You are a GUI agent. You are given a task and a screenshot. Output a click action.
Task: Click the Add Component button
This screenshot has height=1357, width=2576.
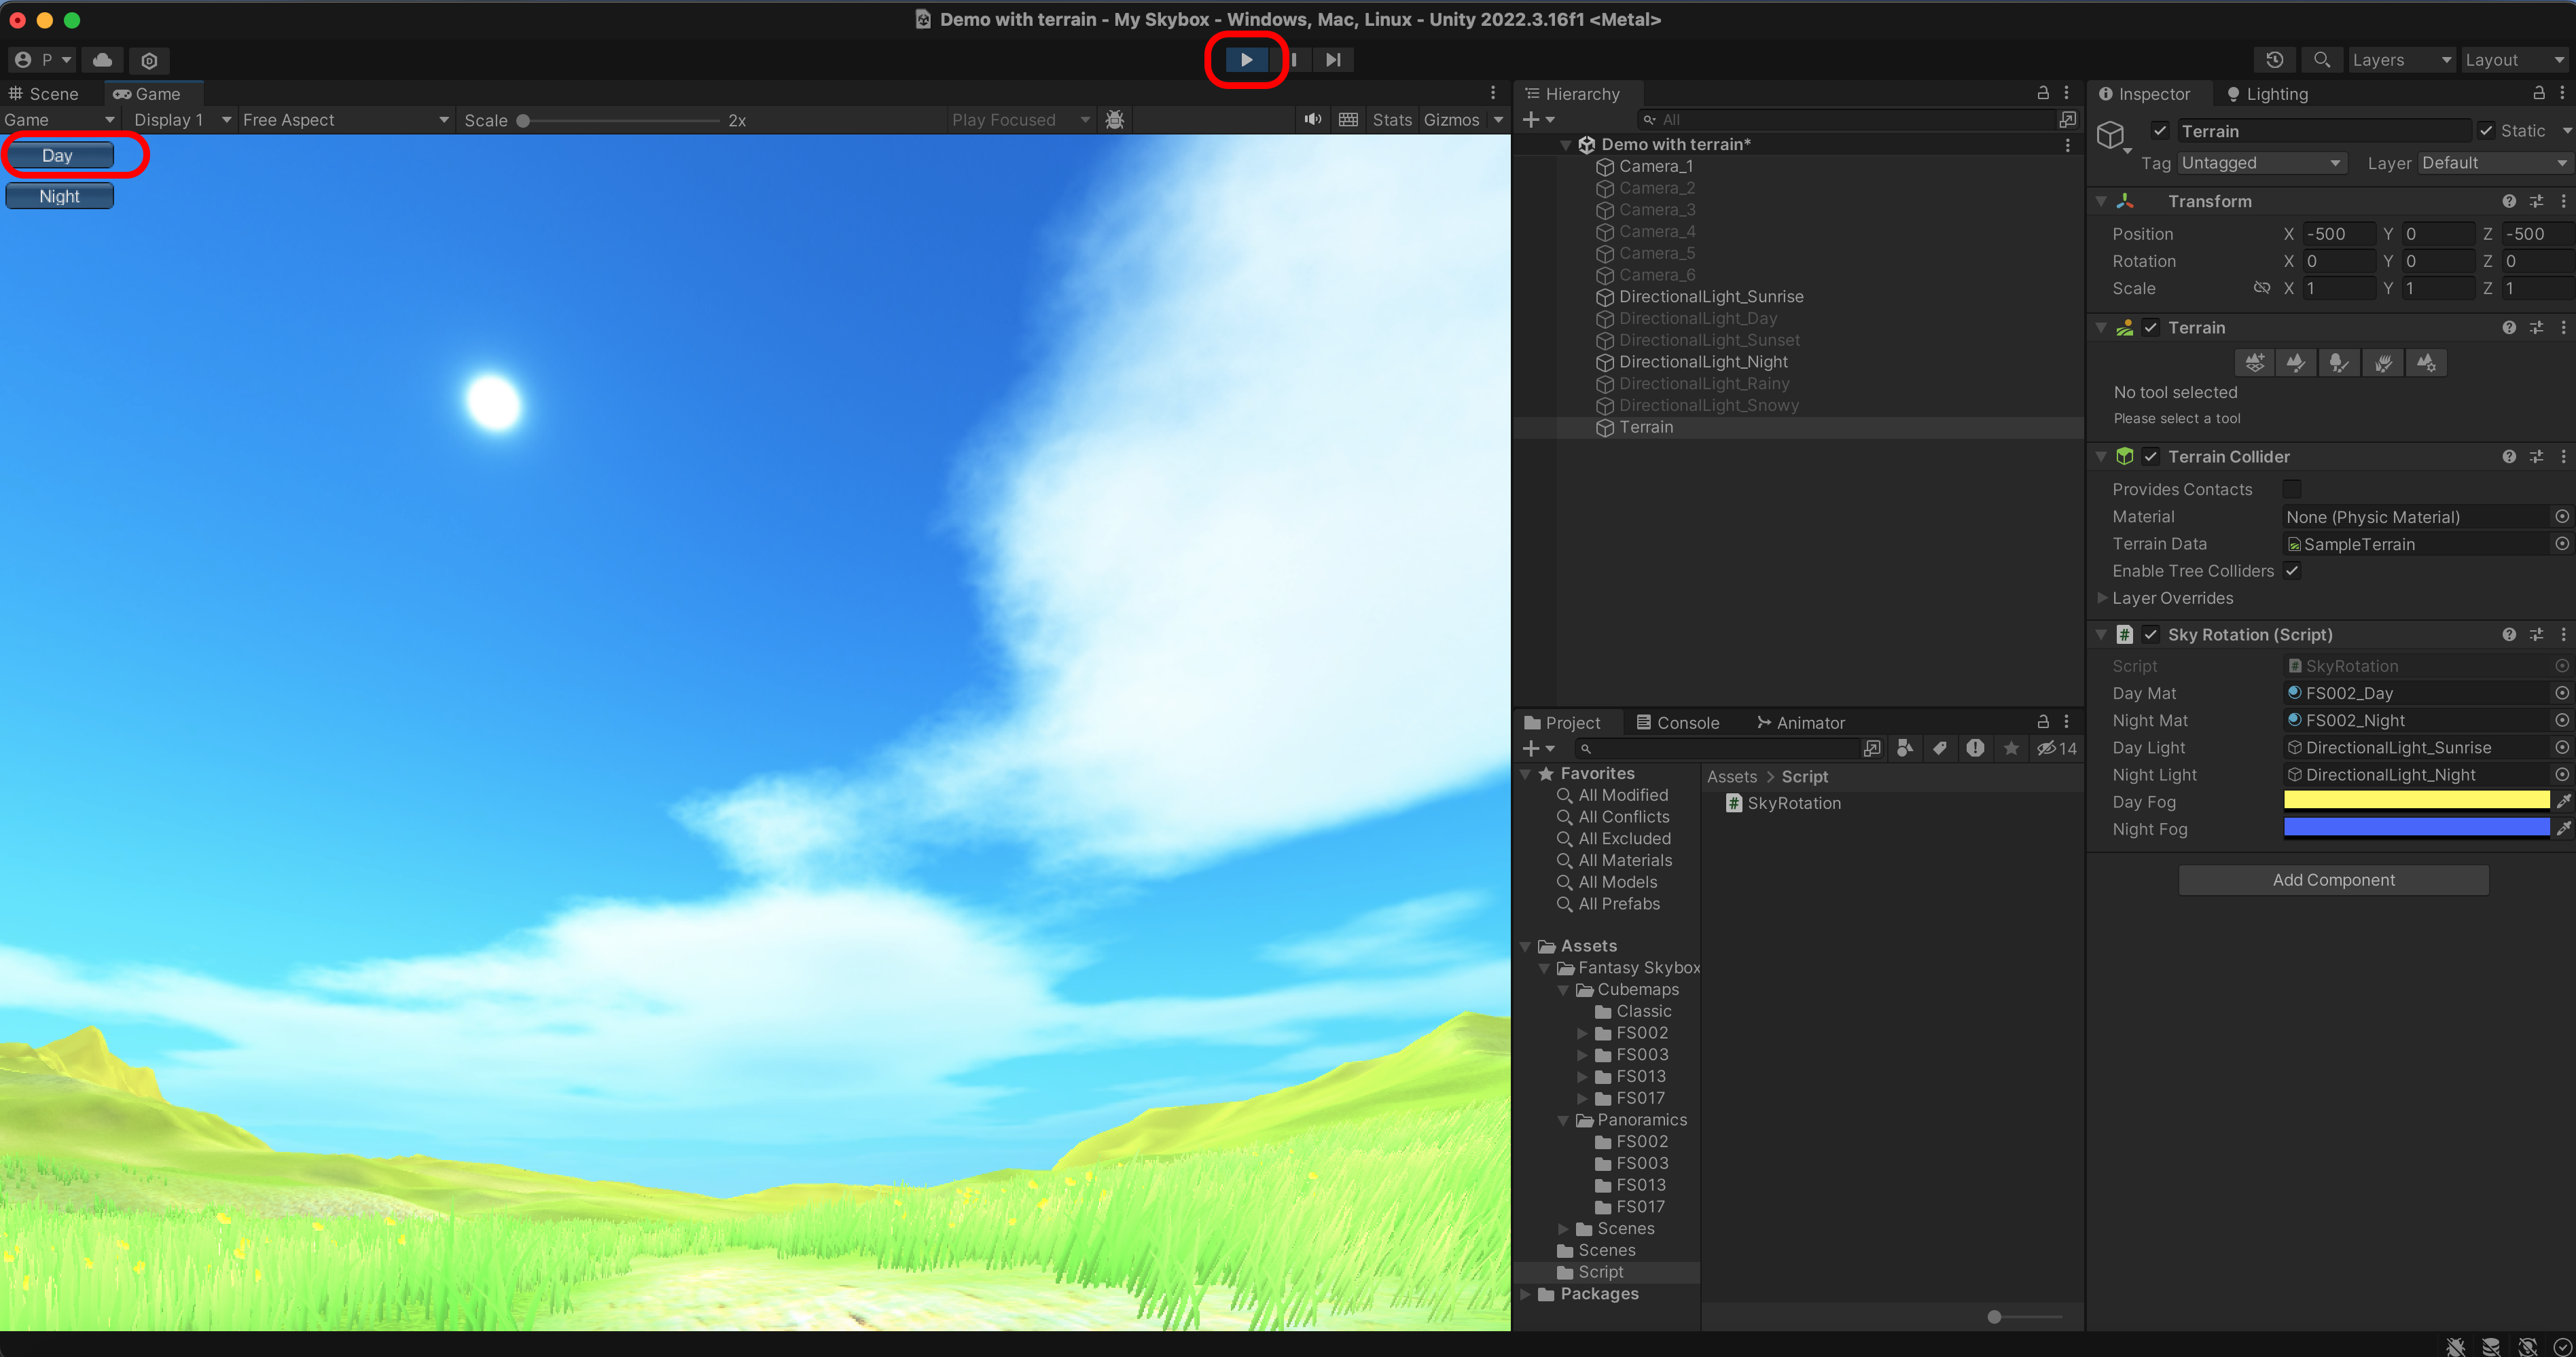pyautogui.click(x=2333, y=880)
